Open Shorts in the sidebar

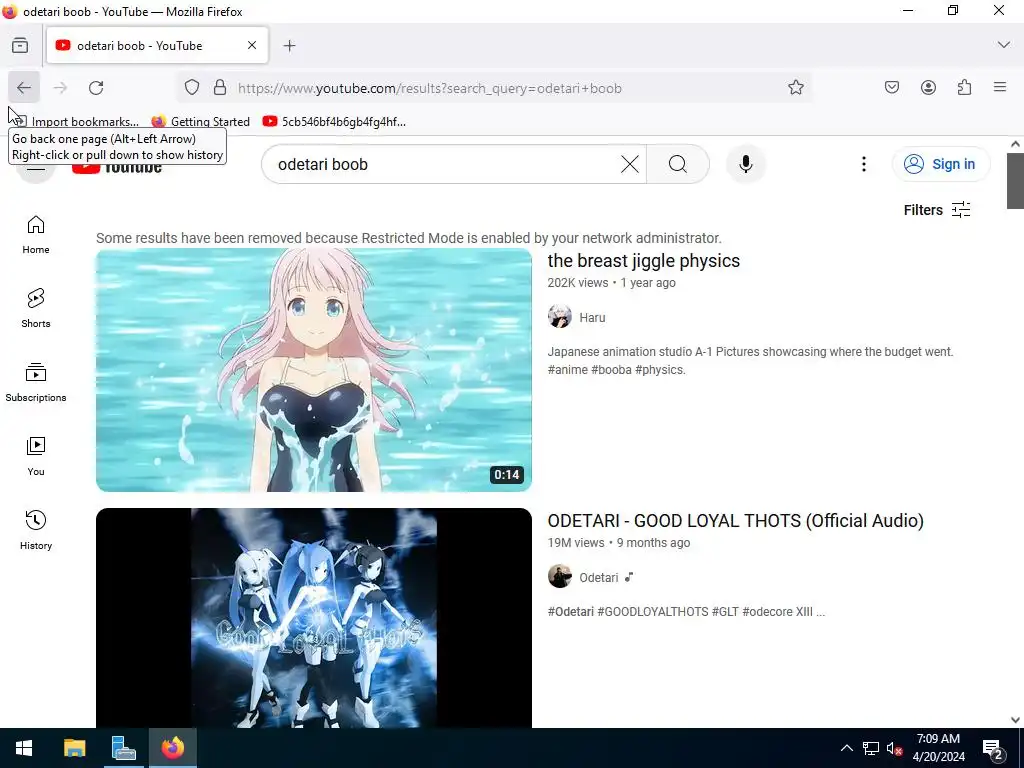(x=36, y=308)
